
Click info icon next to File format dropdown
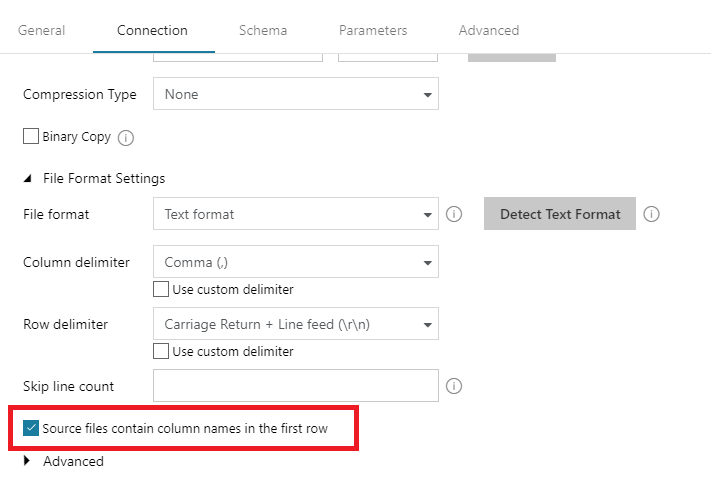point(454,214)
